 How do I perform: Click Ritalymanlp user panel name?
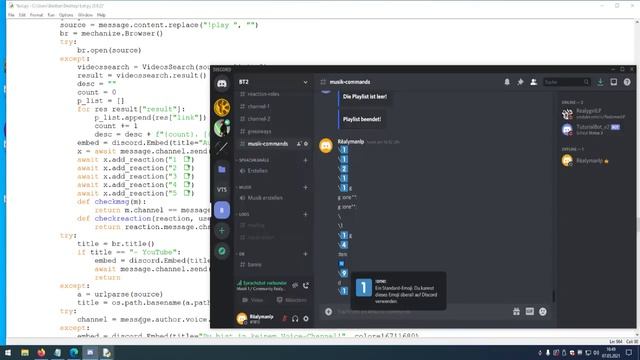pyautogui.click(x=261, y=316)
